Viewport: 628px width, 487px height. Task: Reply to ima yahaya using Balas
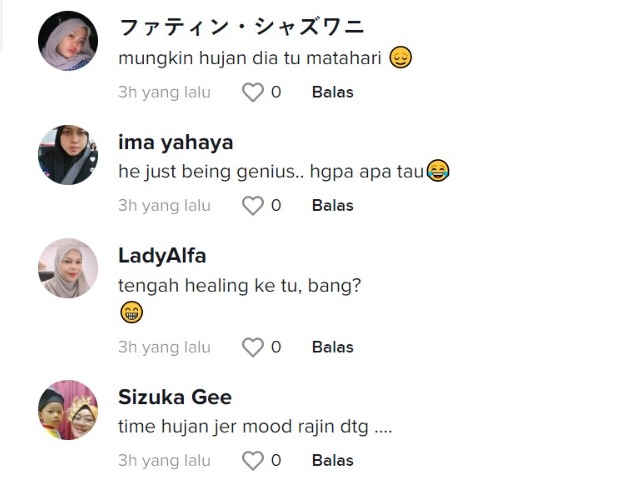332,206
